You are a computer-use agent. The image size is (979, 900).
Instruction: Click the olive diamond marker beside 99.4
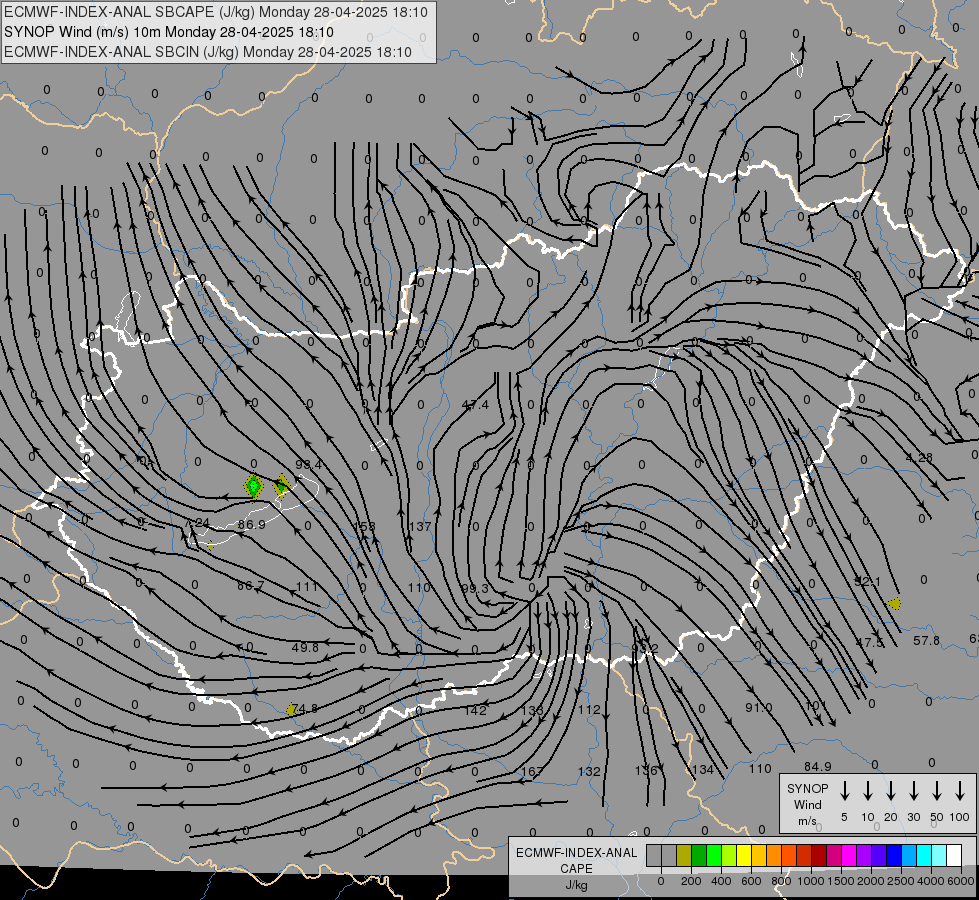tap(282, 485)
